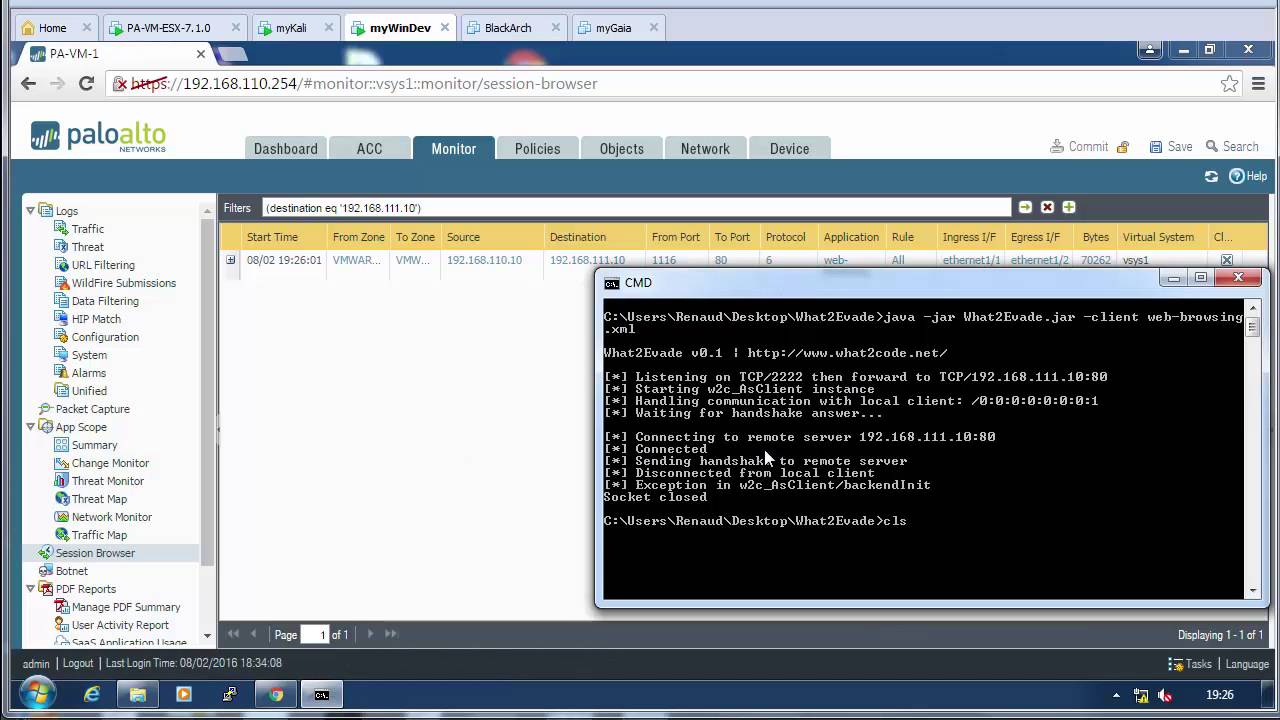Screen dimensions: 1280x720
Task: Sort by Application column header
Action: point(851,237)
